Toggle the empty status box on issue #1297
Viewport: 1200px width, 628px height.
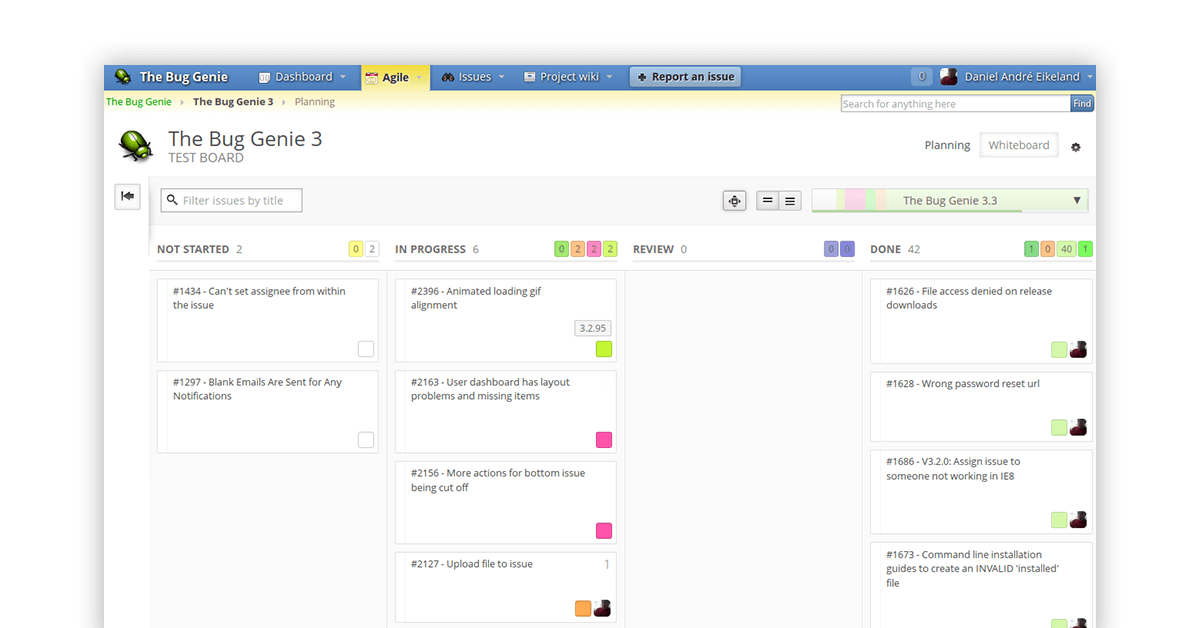(366, 440)
